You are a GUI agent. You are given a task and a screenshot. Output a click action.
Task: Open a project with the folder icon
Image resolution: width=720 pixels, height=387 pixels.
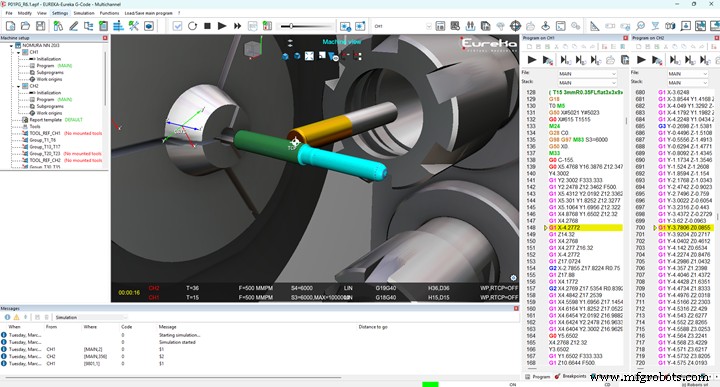tap(25, 26)
